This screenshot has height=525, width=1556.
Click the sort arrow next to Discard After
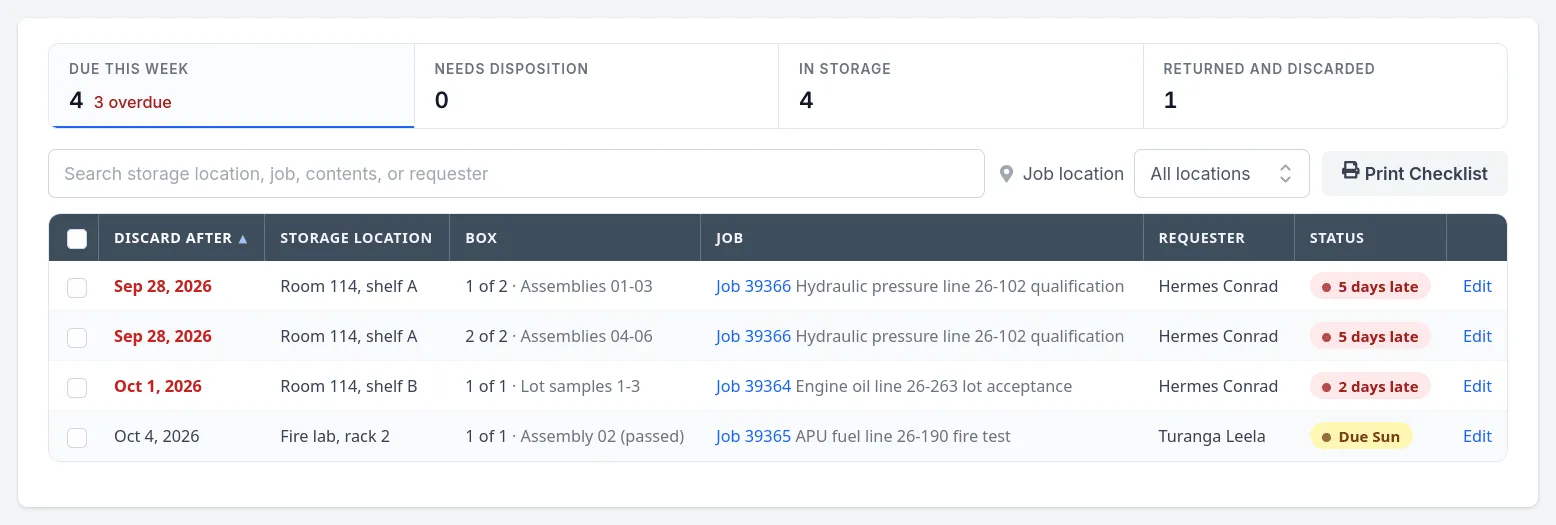242,239
